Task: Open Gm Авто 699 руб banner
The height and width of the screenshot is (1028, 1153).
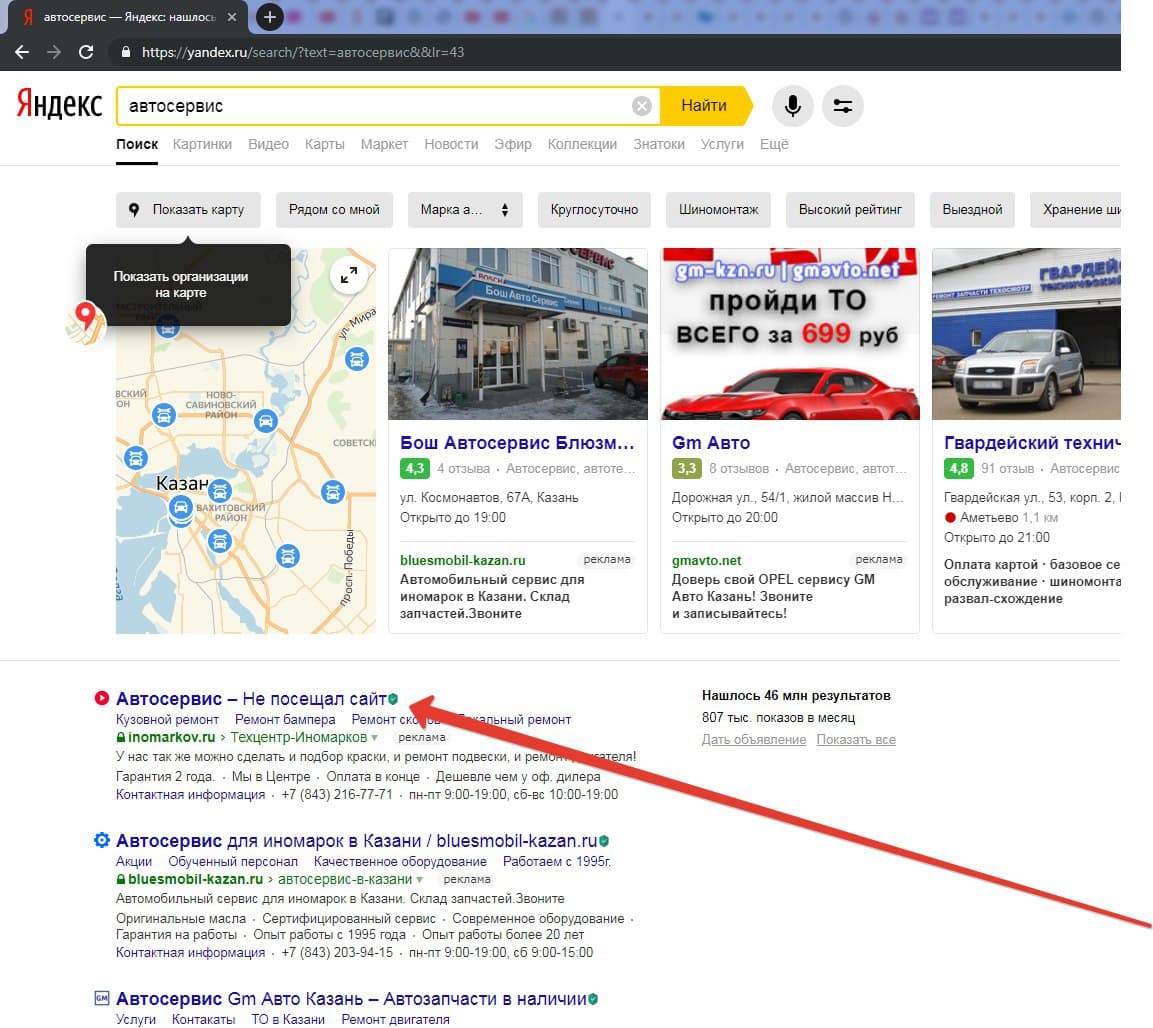Action: (x=790, y=334)
